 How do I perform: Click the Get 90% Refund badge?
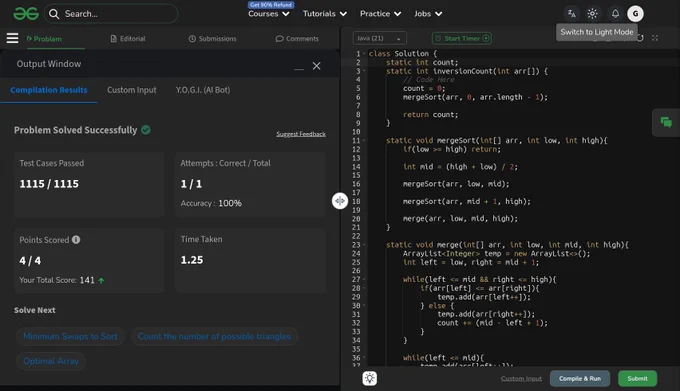[271, 5]
